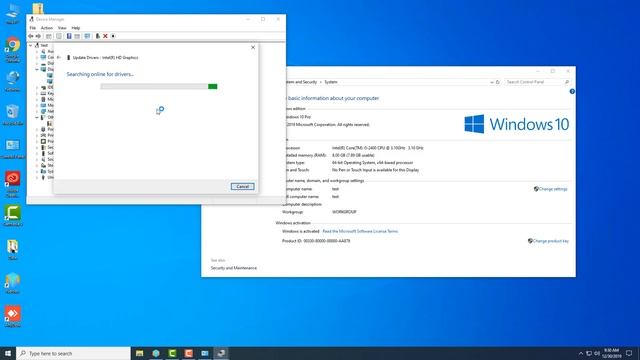Open the Action menu in Device Manager
Screen dimensions: 640x360
coord(47,28)
